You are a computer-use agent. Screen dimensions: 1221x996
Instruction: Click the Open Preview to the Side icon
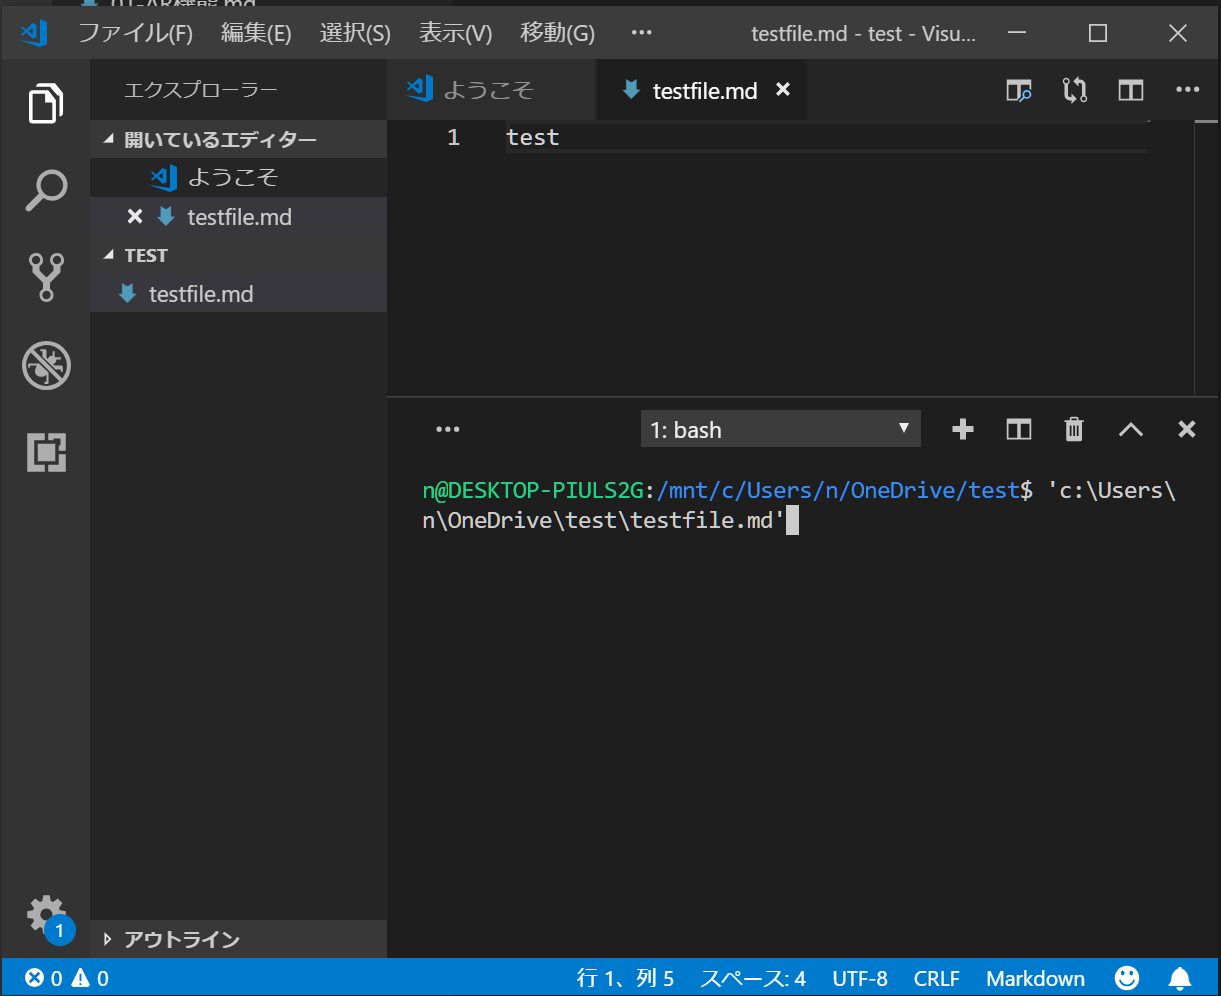pos(1018,91)
